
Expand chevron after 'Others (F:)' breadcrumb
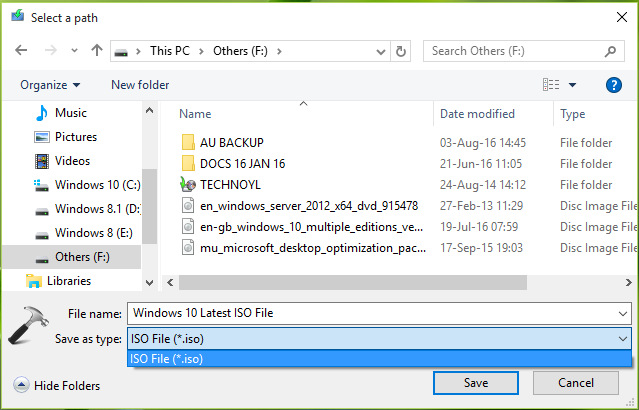tap(279, 51)
